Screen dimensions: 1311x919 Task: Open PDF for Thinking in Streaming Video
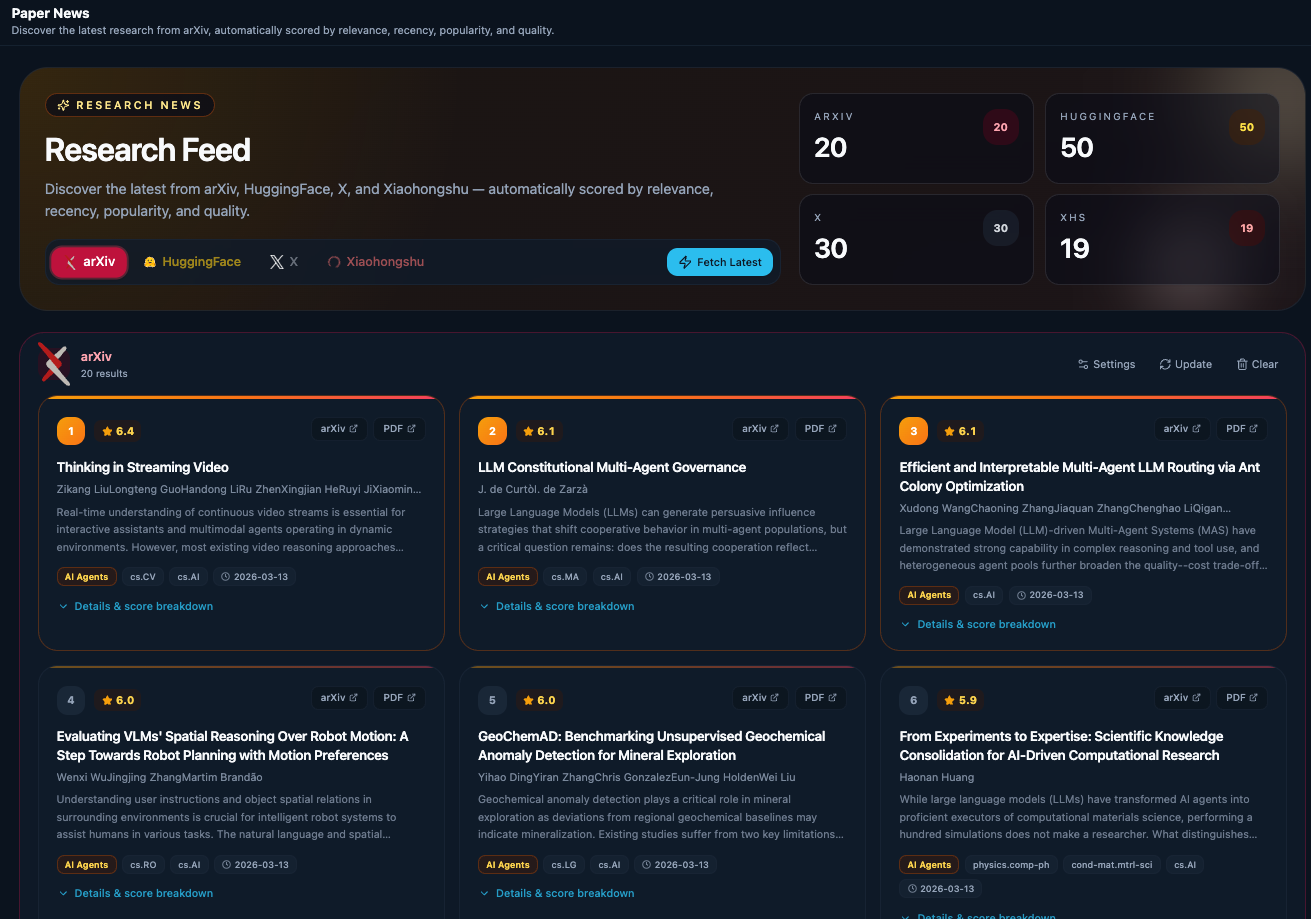[x=399, y=429]
